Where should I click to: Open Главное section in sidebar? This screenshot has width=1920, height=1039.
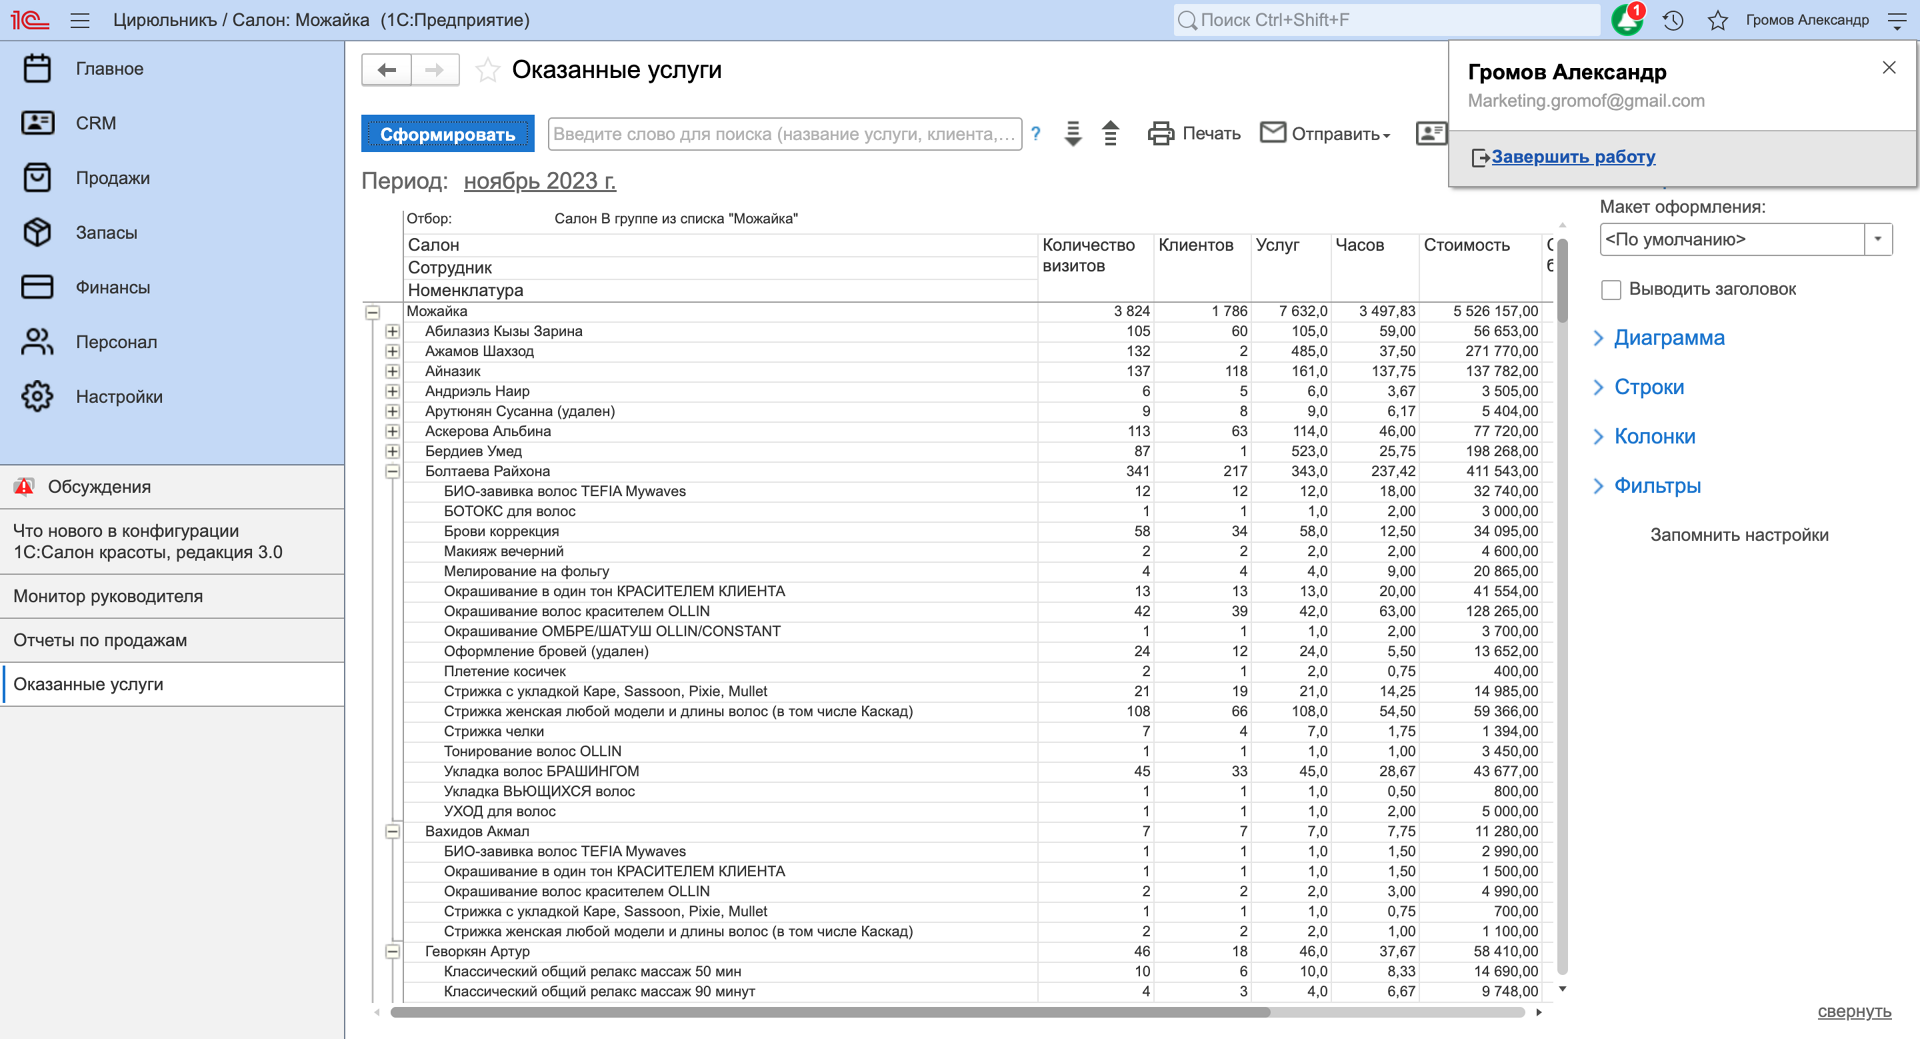point(172,69)
